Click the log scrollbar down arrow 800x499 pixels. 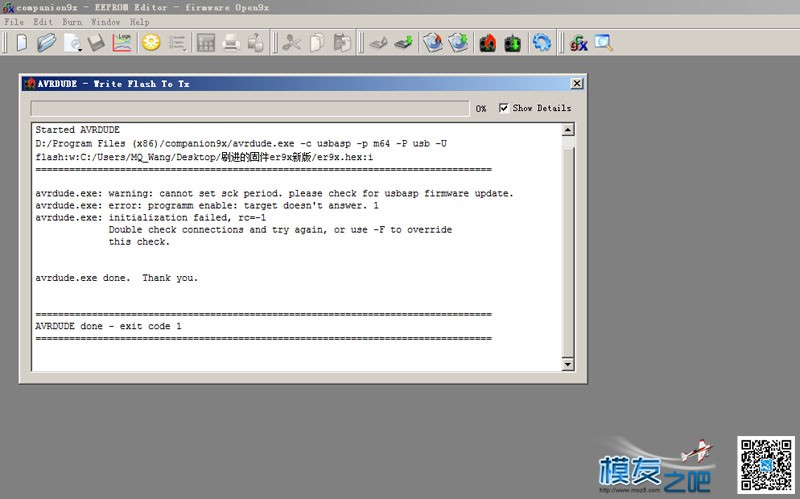point(567,364)
